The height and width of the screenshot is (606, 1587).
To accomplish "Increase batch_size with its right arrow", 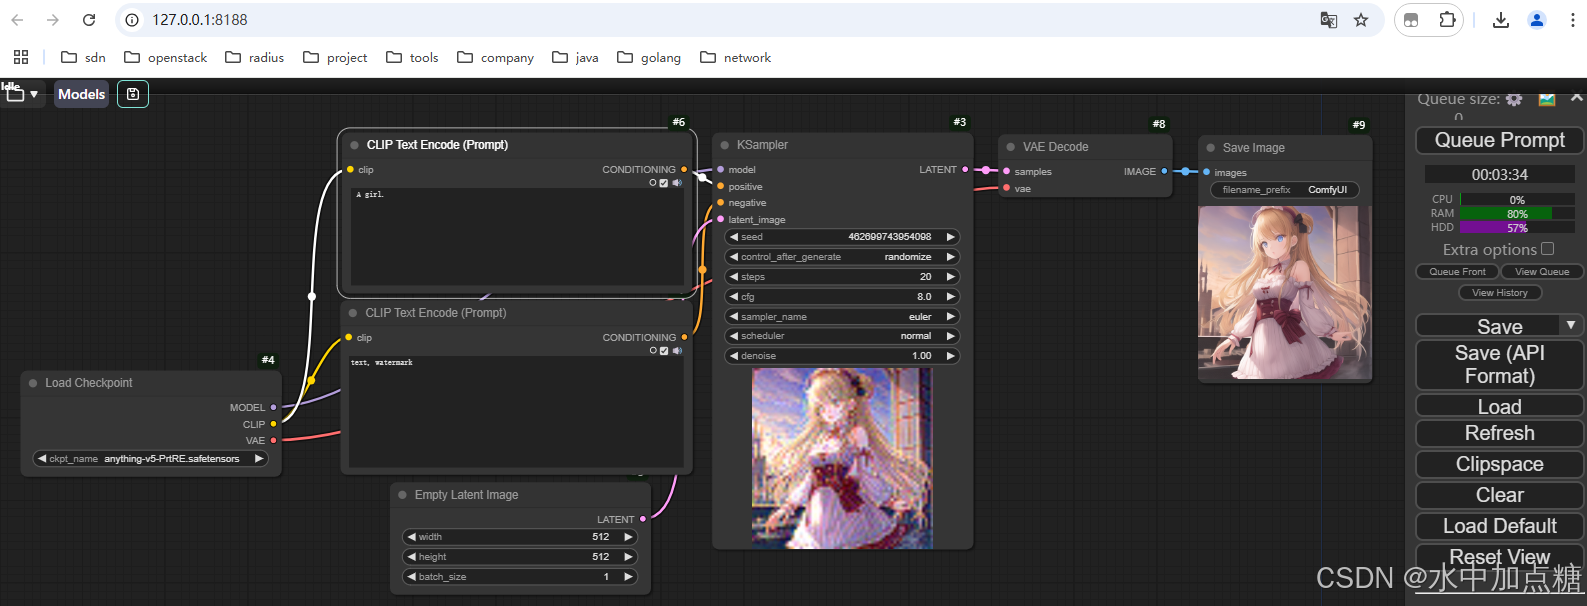I will (x=628, y=577).
